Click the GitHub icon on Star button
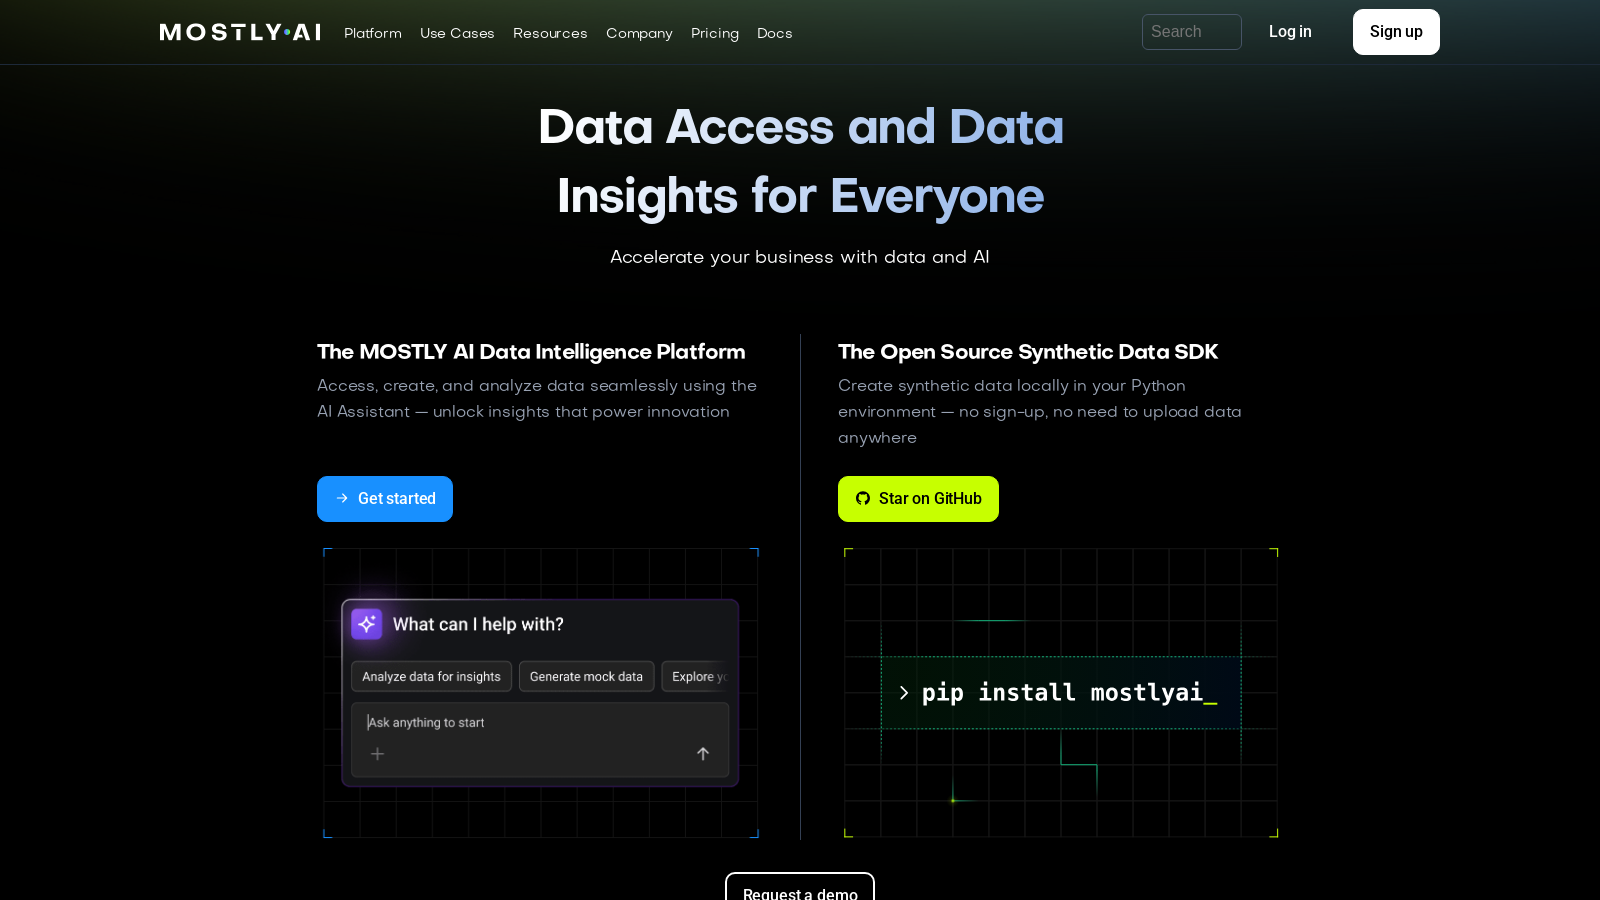This screenshot has height=900, width=1600. (x=862, y=498)
